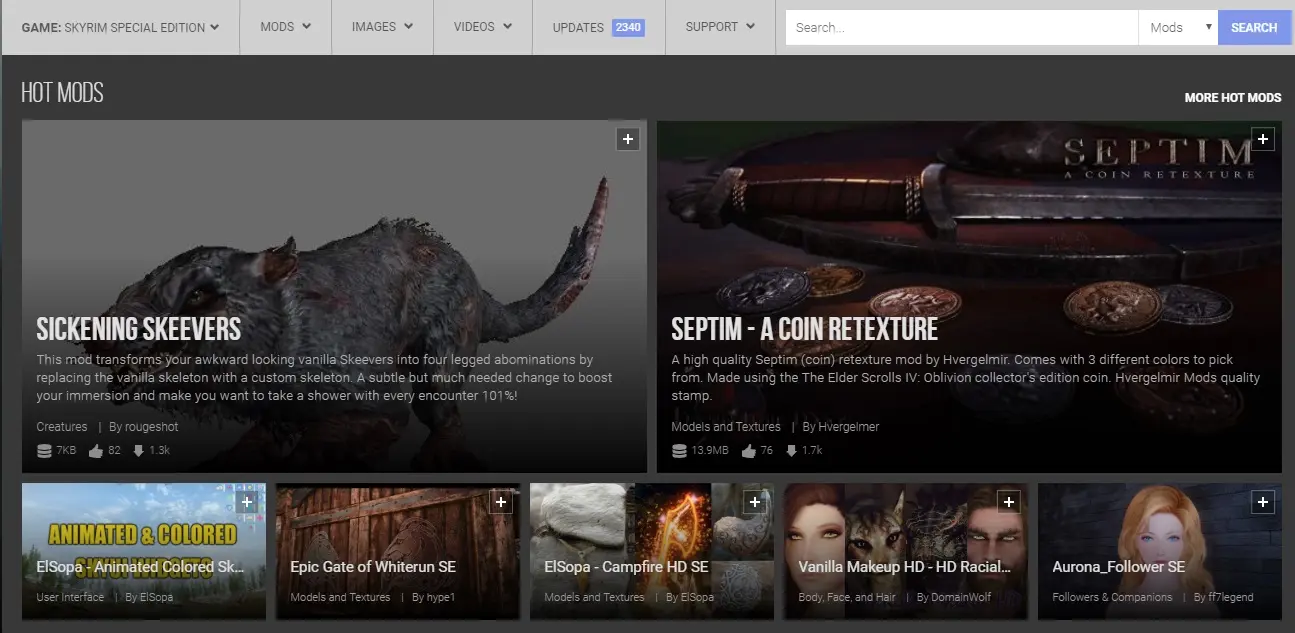Click thumbs-up endorsement icon on Septim card
The width and height of the screenshot is (1295, 633).
(x=748, y=451)
